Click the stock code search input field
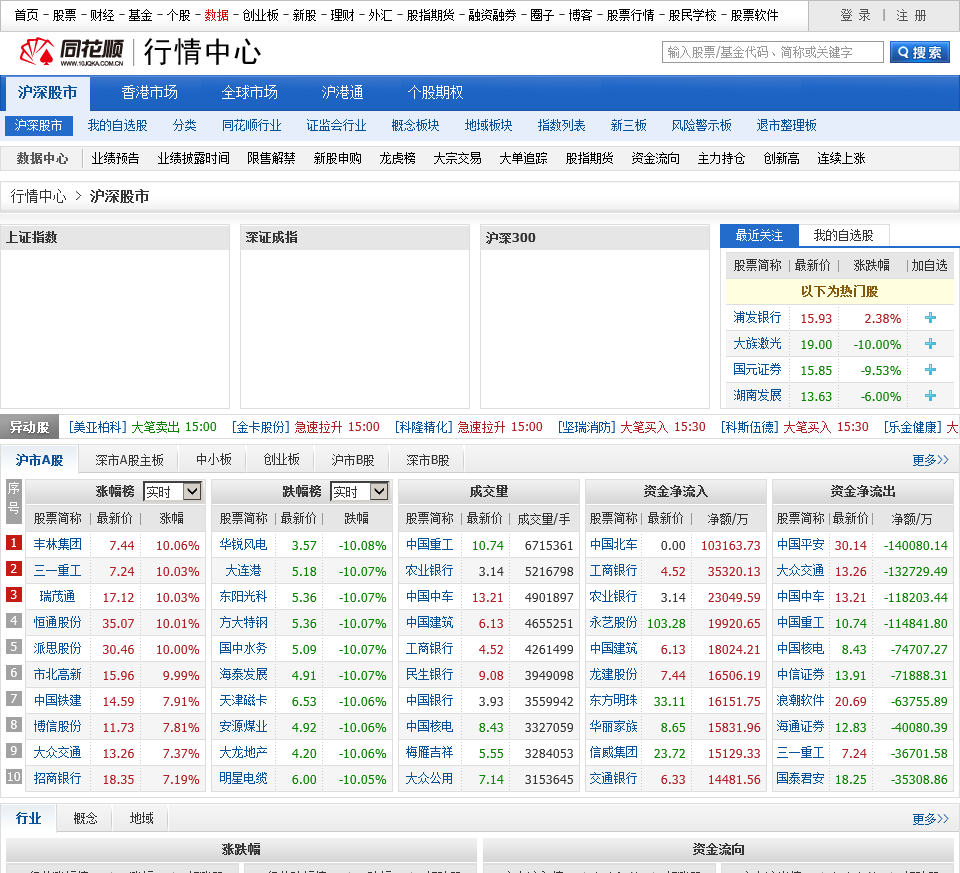Image resolution: width=960 pixels, height=873 pixels. [x=772, y=52]
